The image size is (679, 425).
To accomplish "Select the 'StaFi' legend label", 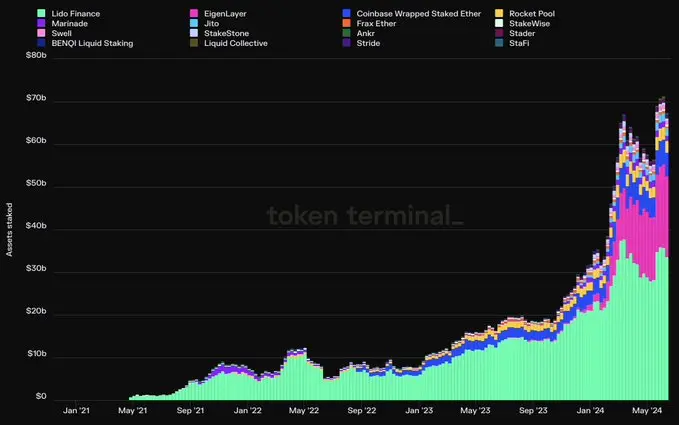I will pos(519,43).
